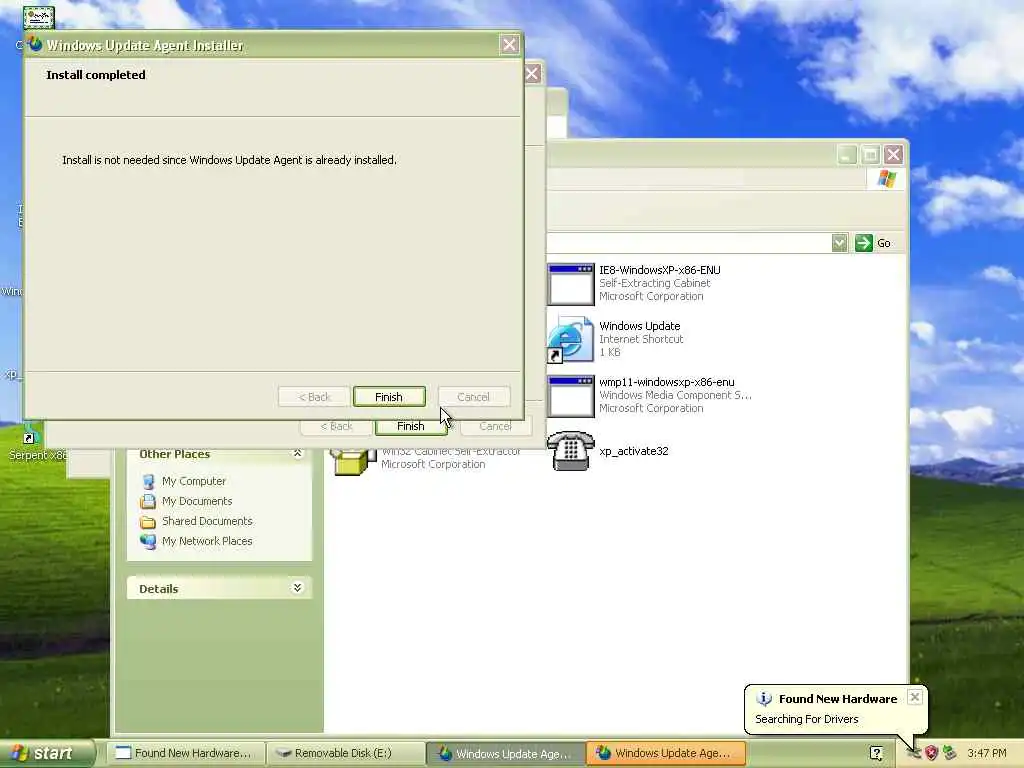Minimize the Removable Disk Explorer window

[x=847, y=155]
